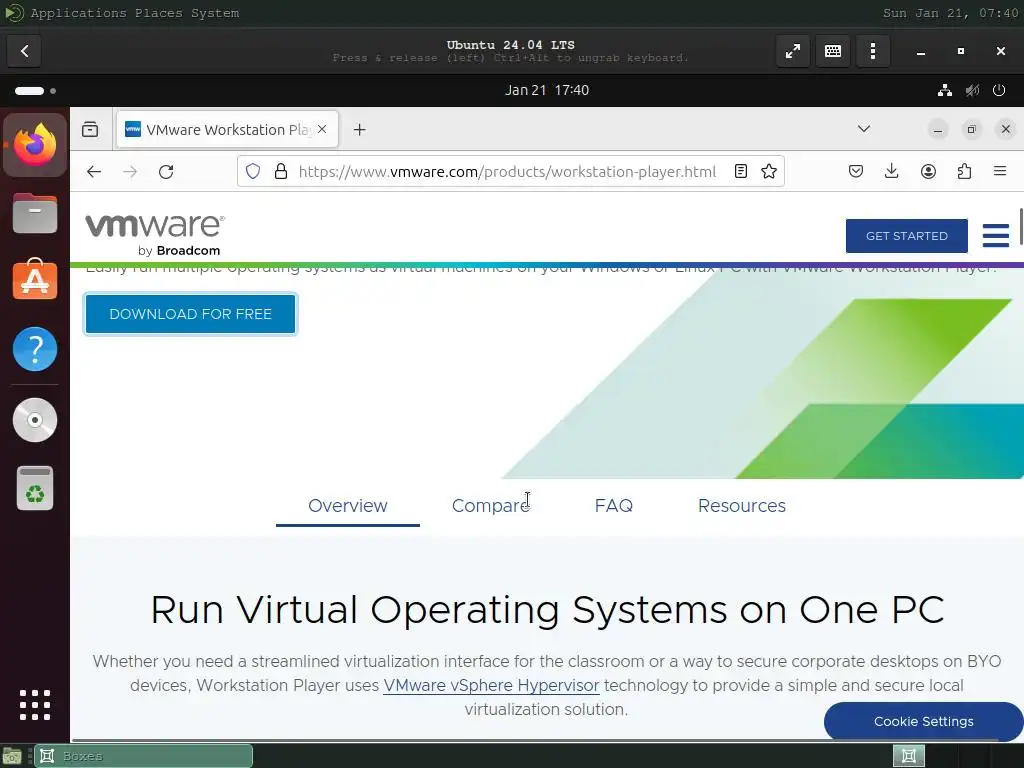The width and height of the screenshot is (1024, 768).
Task: Close the VMware Workstation Player tab
Action: 322,129
